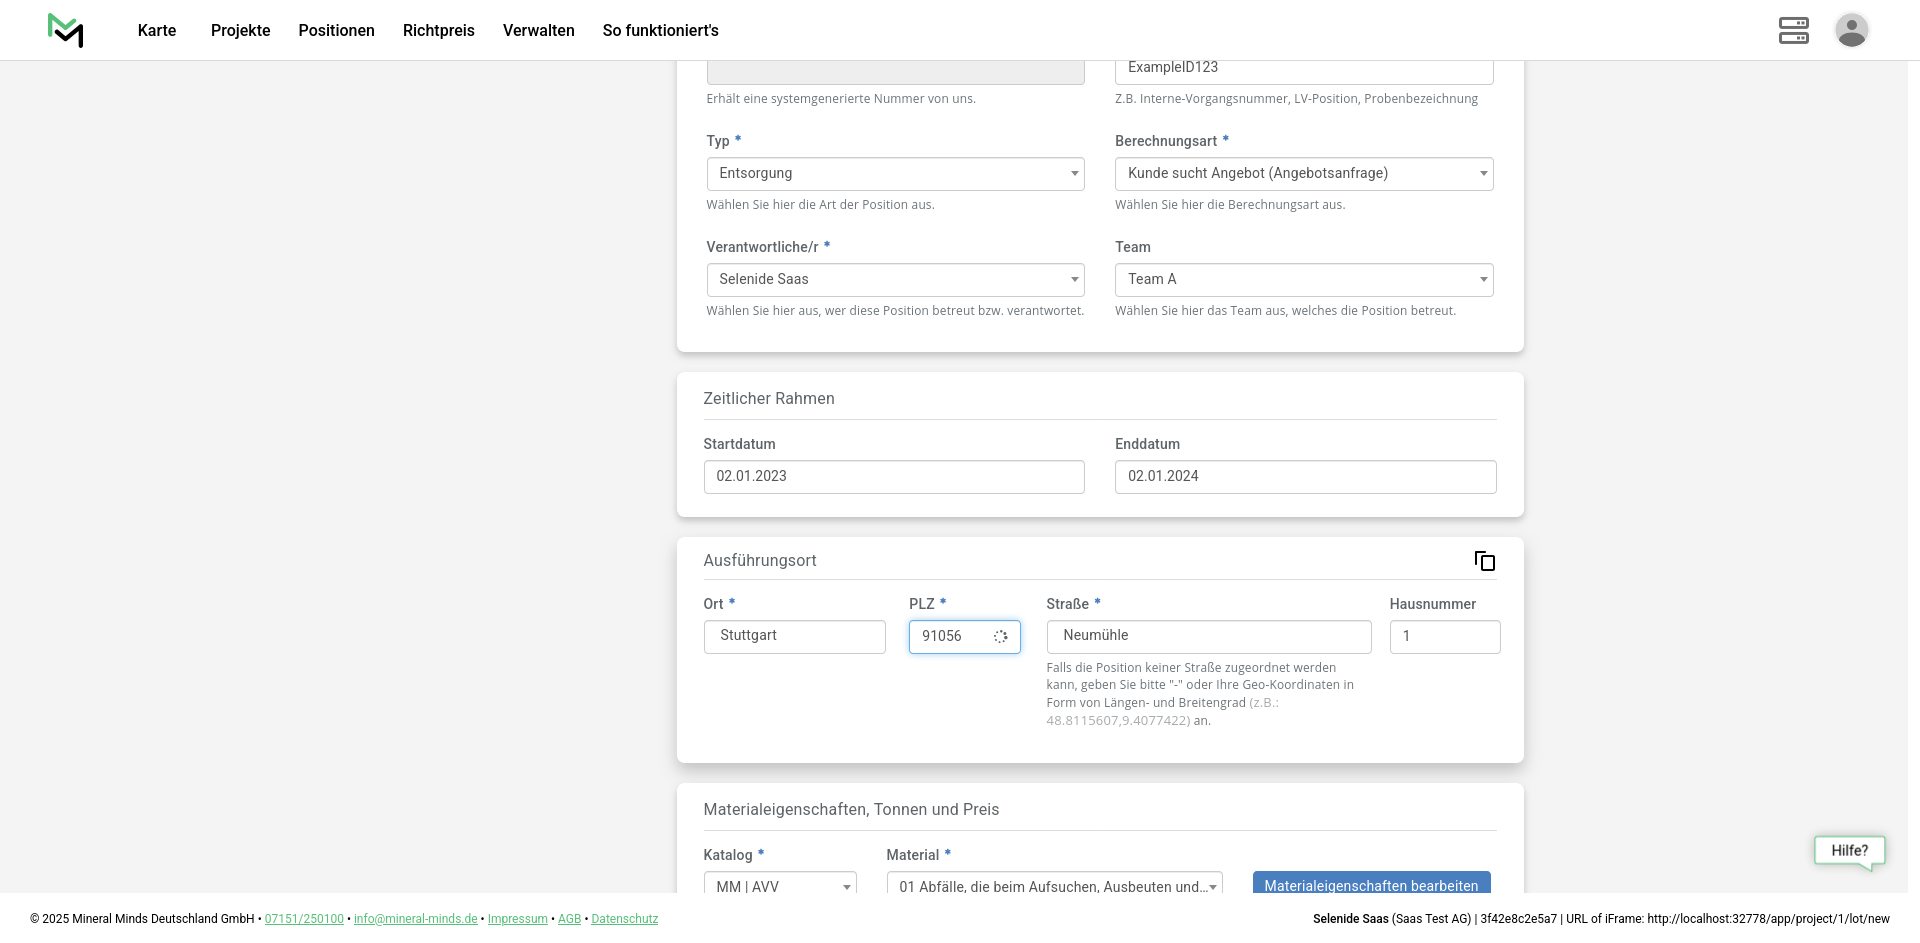Click Materialeigenschaften bearbeiten button
The image size is (1920, 943).
(1371, 883)
